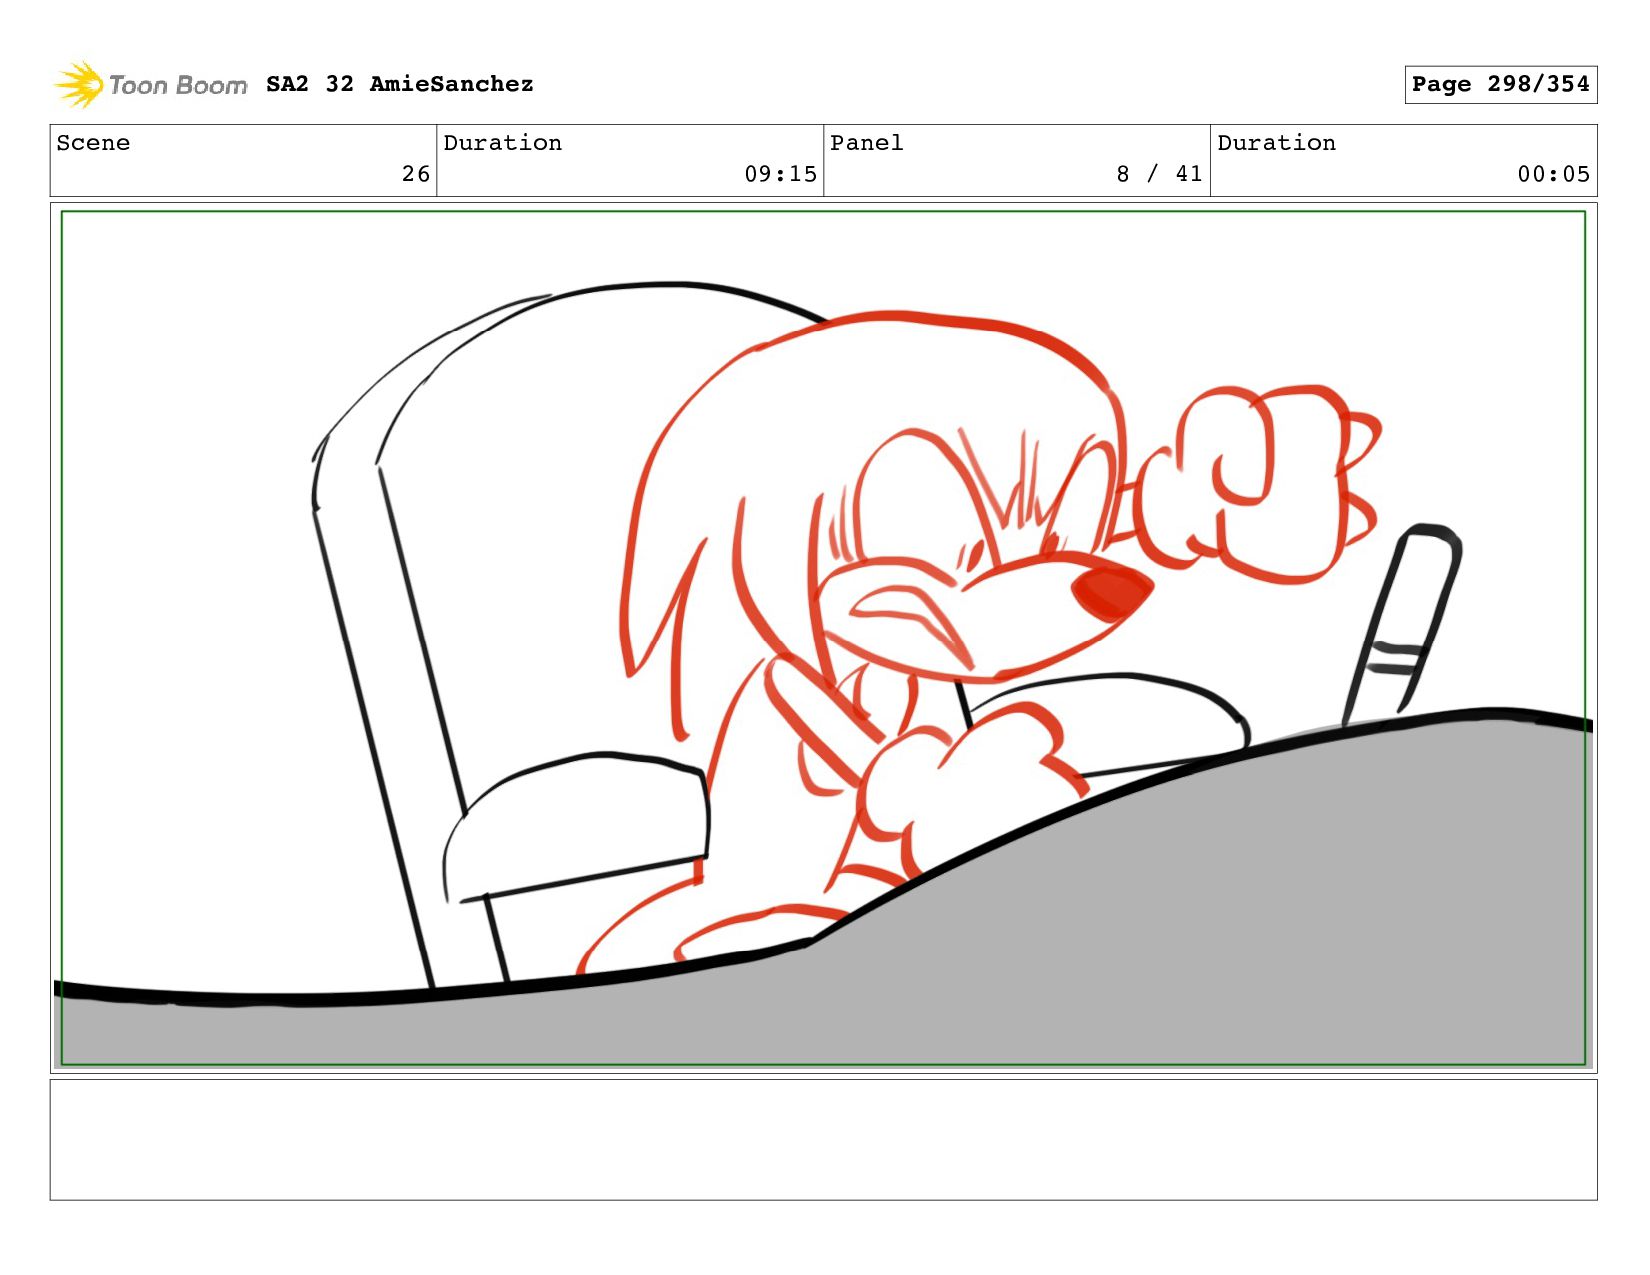Click the 'Toon Boom' wordmark text
Screen dimensions: 1650x1275
[178, 86]
